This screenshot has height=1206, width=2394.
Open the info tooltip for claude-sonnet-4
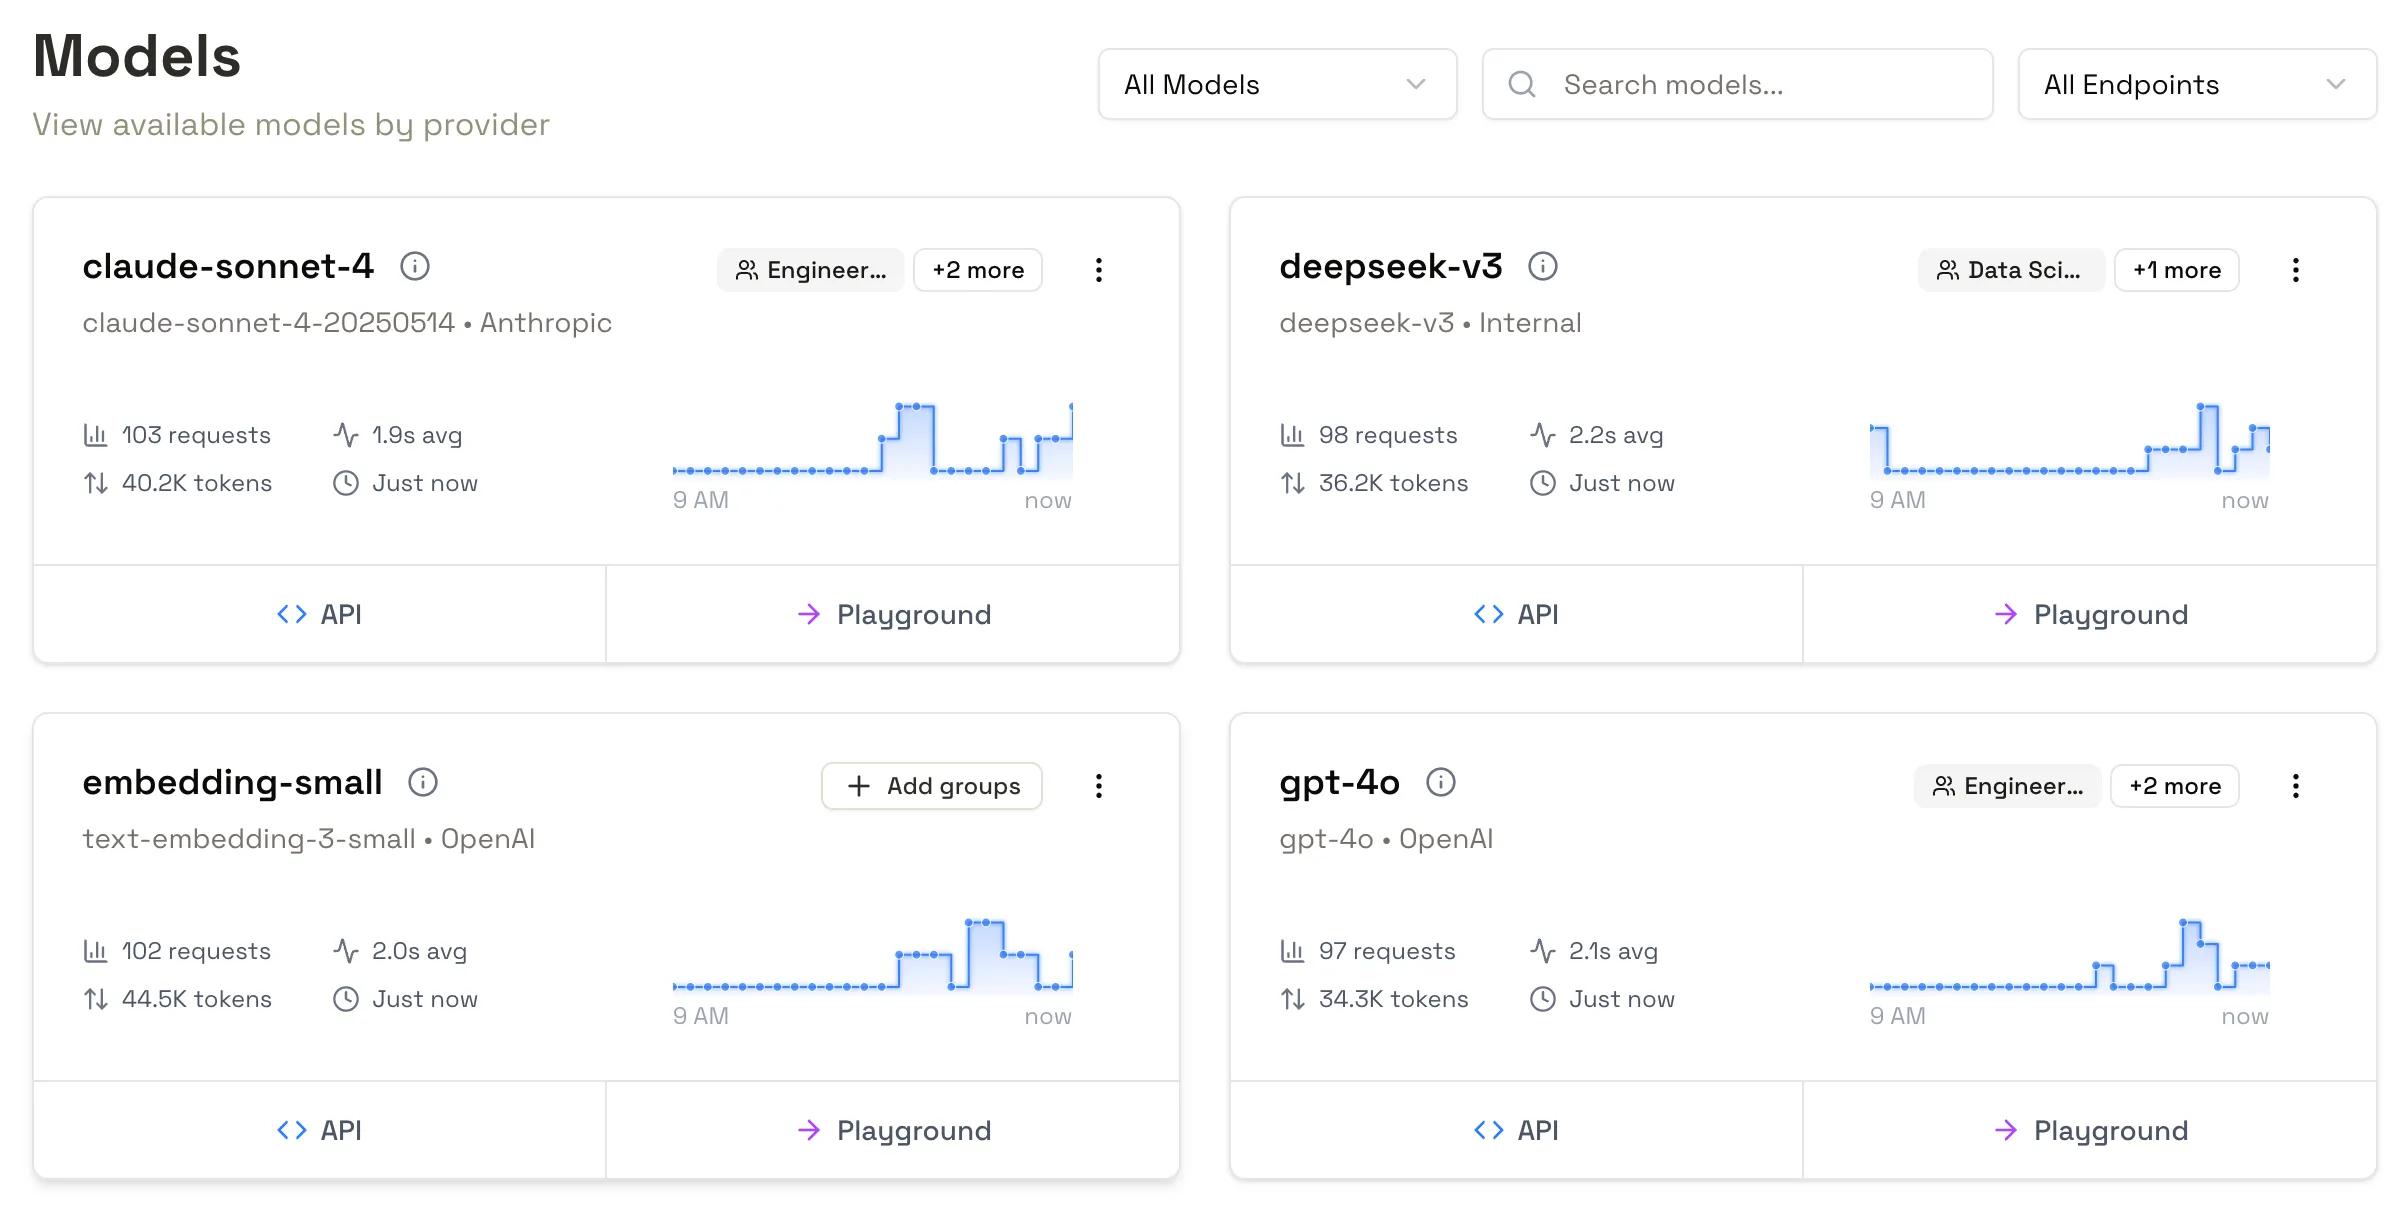pyautogui.click(x=416, y=267)
